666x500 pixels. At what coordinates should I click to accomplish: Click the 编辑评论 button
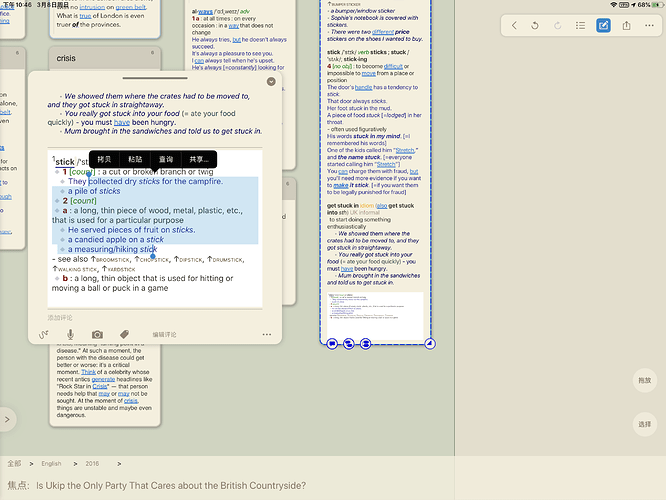pos(164,335)
